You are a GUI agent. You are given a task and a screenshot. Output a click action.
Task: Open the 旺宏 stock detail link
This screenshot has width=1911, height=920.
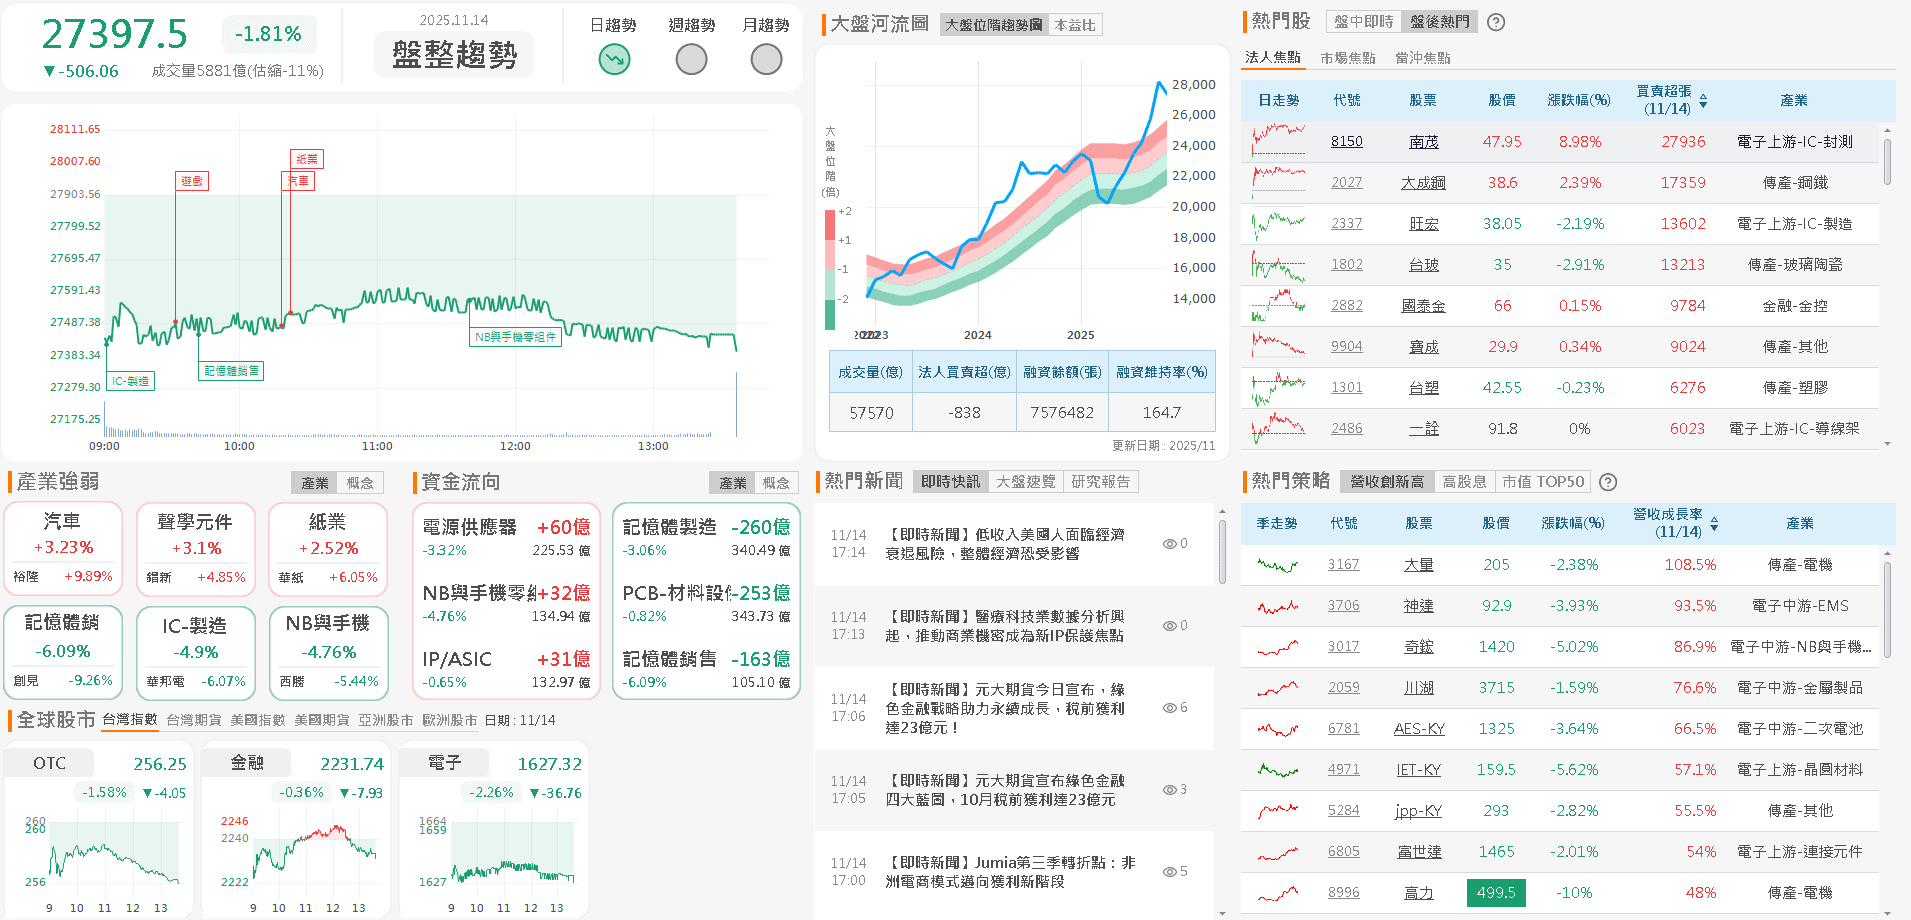click(x=1423, y=223)
